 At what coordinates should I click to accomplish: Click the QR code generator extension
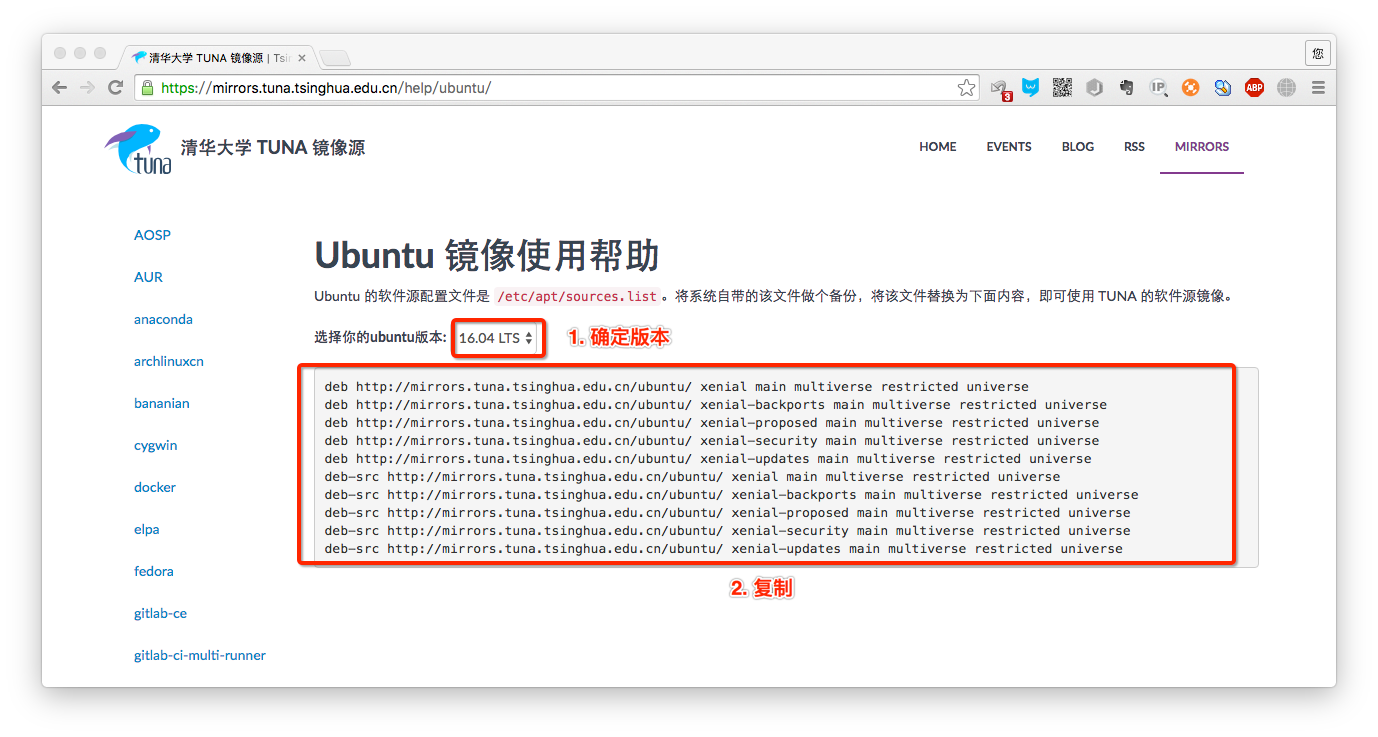click(x=1062, y=88)
